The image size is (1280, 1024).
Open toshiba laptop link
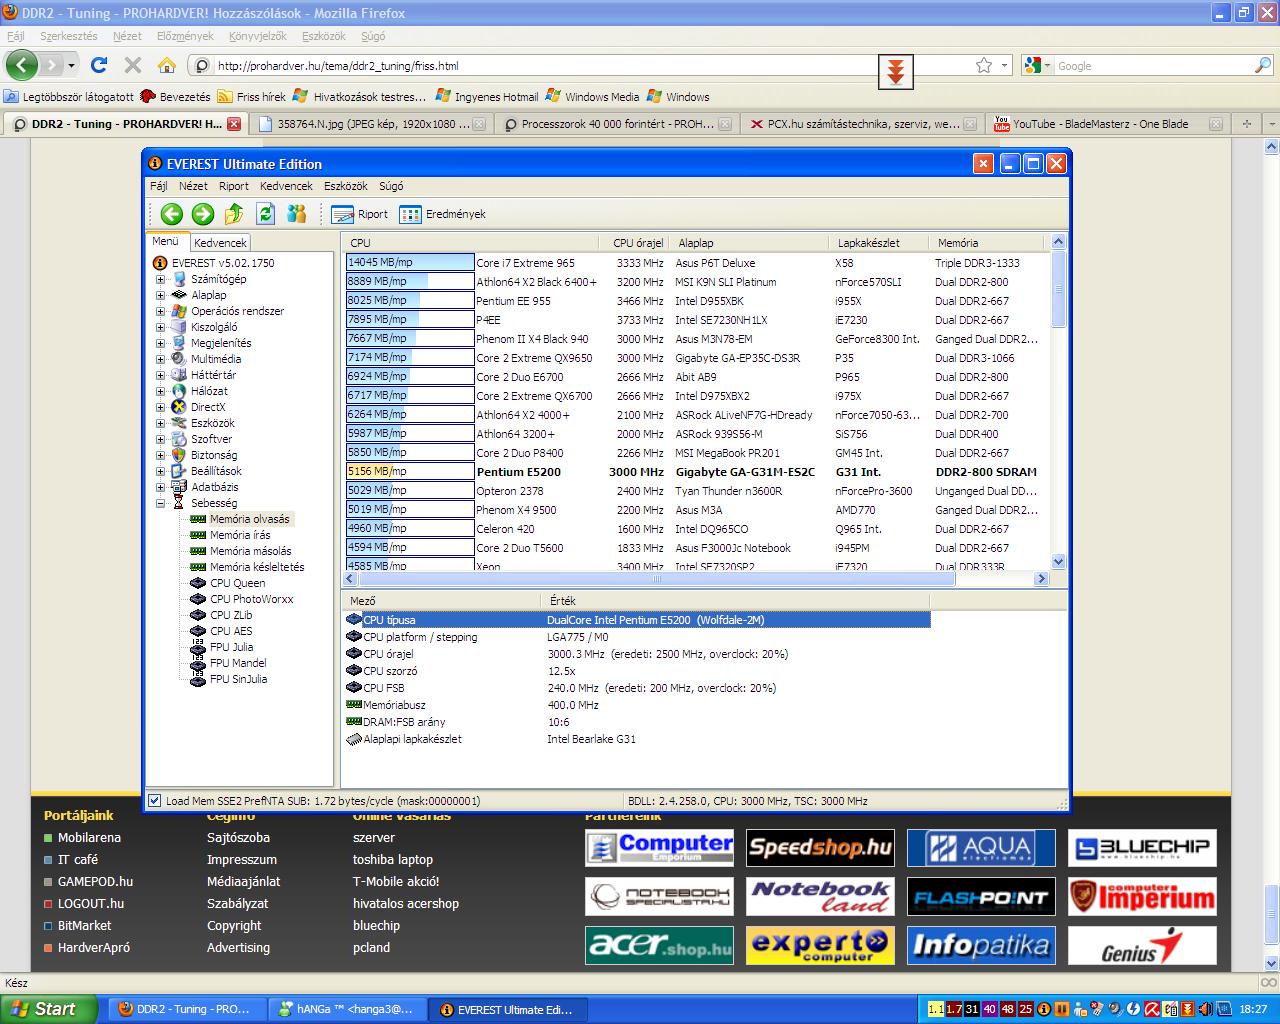point(393,859)
